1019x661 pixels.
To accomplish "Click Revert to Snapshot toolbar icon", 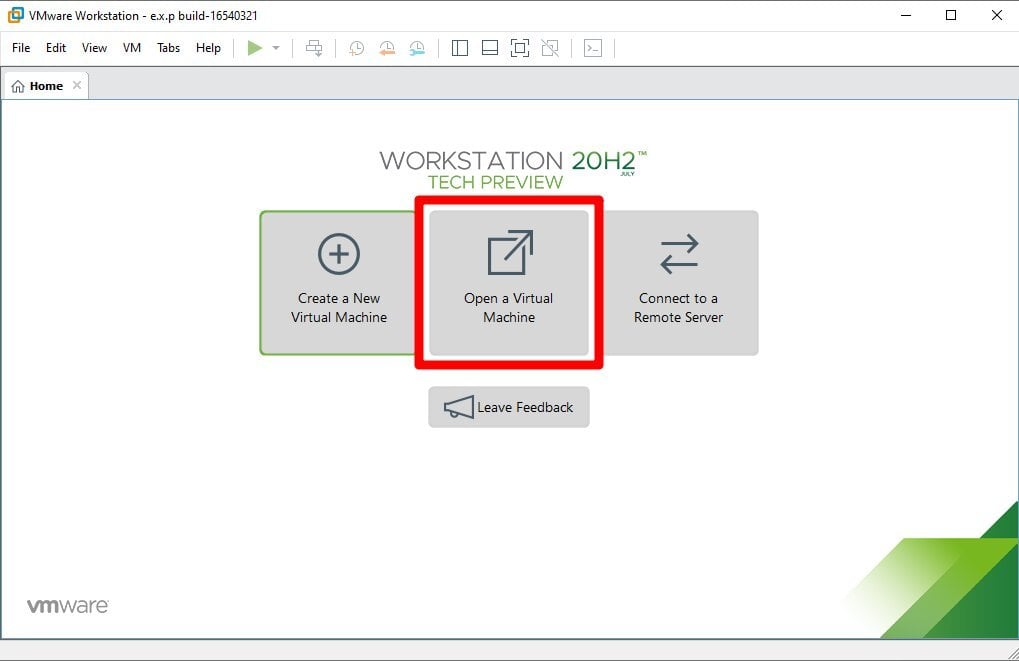I will pyautogui.click(x=387, y=48).
